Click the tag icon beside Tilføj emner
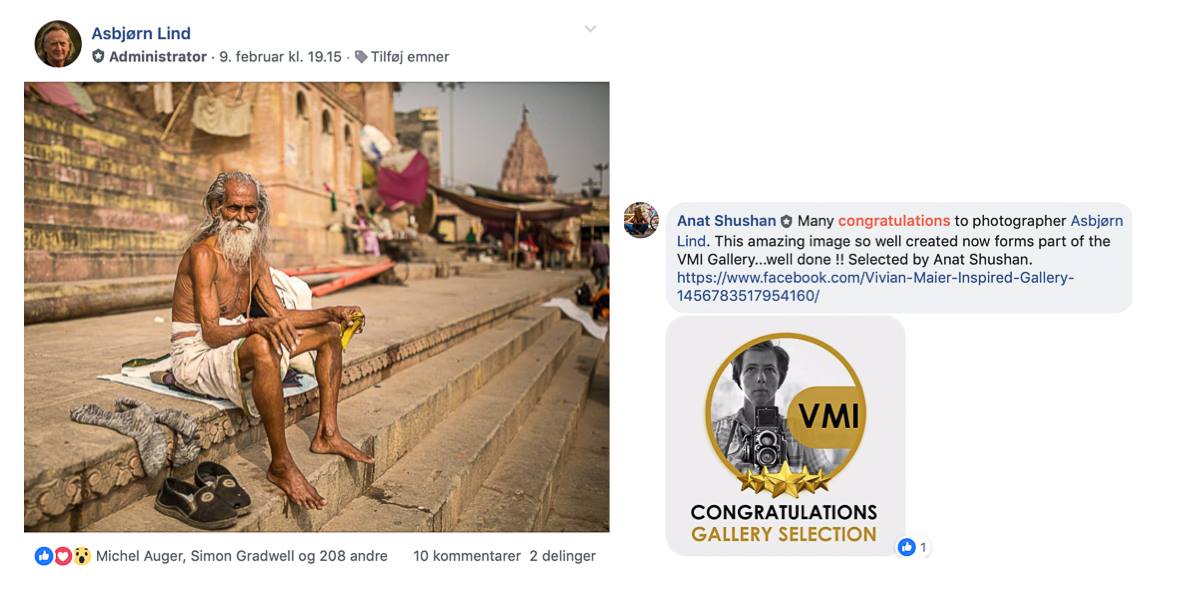This screenshot has width=1181, height=590. click(x=361, y=57)
